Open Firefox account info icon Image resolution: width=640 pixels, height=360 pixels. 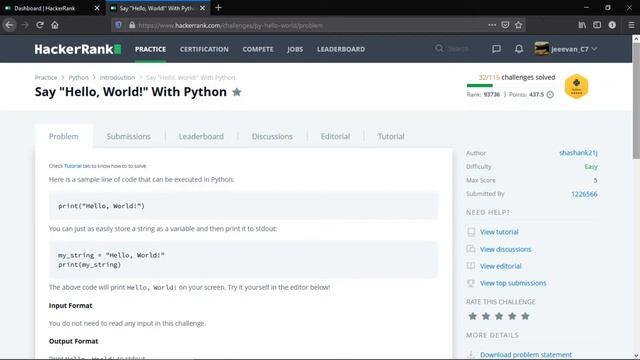(x=612, y=25)
